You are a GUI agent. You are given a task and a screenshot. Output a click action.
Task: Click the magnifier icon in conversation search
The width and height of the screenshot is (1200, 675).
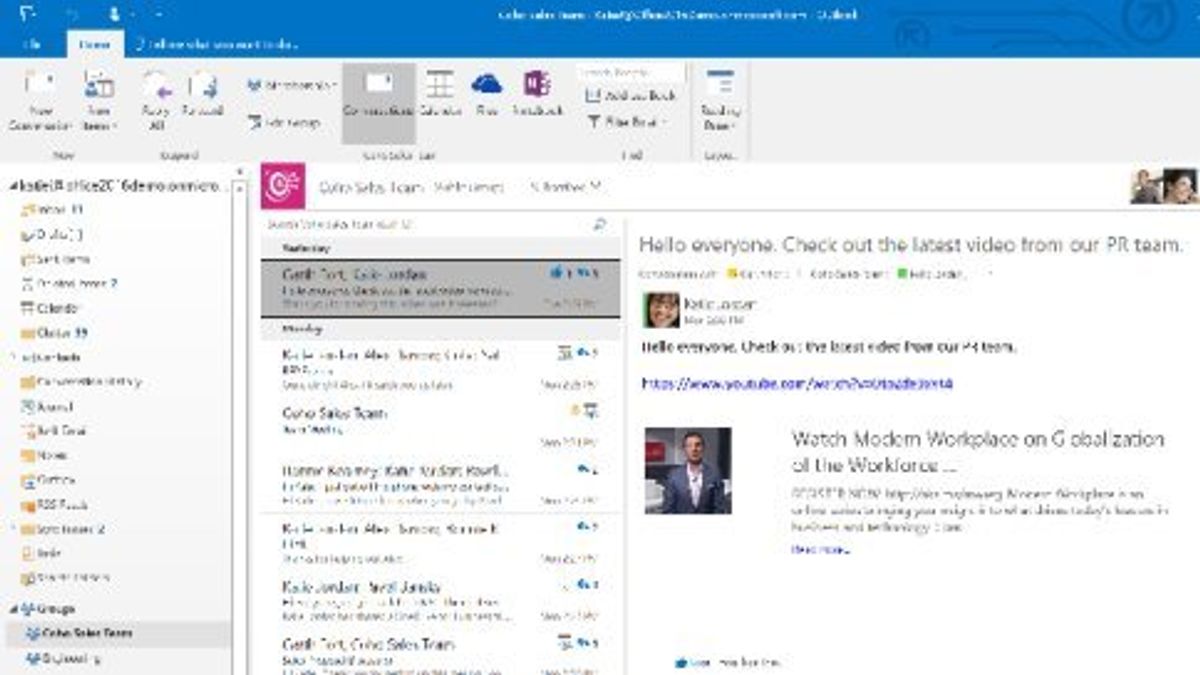click(600, 224)
